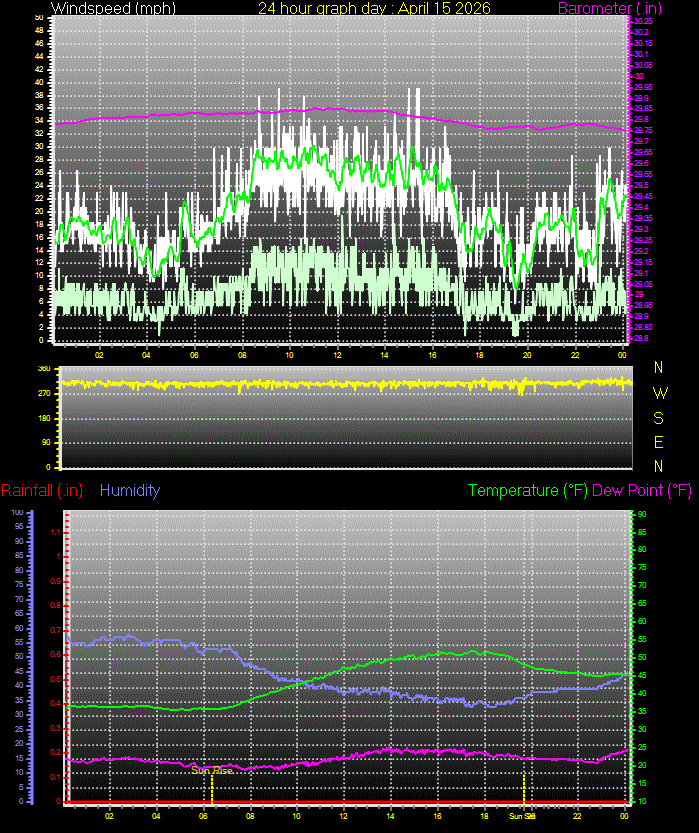
Task: Click the red rainfall baseline
Action: click(x=348, y=802)
